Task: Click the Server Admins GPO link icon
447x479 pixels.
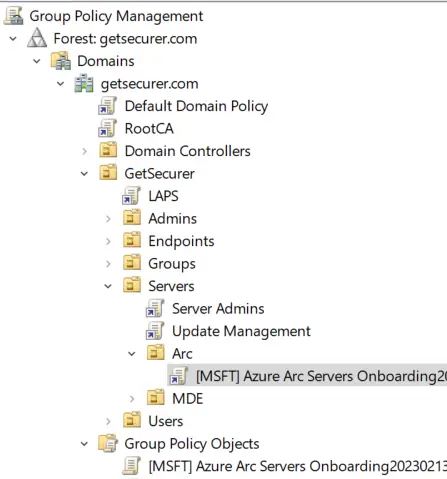Action: (x=155, y=308)
